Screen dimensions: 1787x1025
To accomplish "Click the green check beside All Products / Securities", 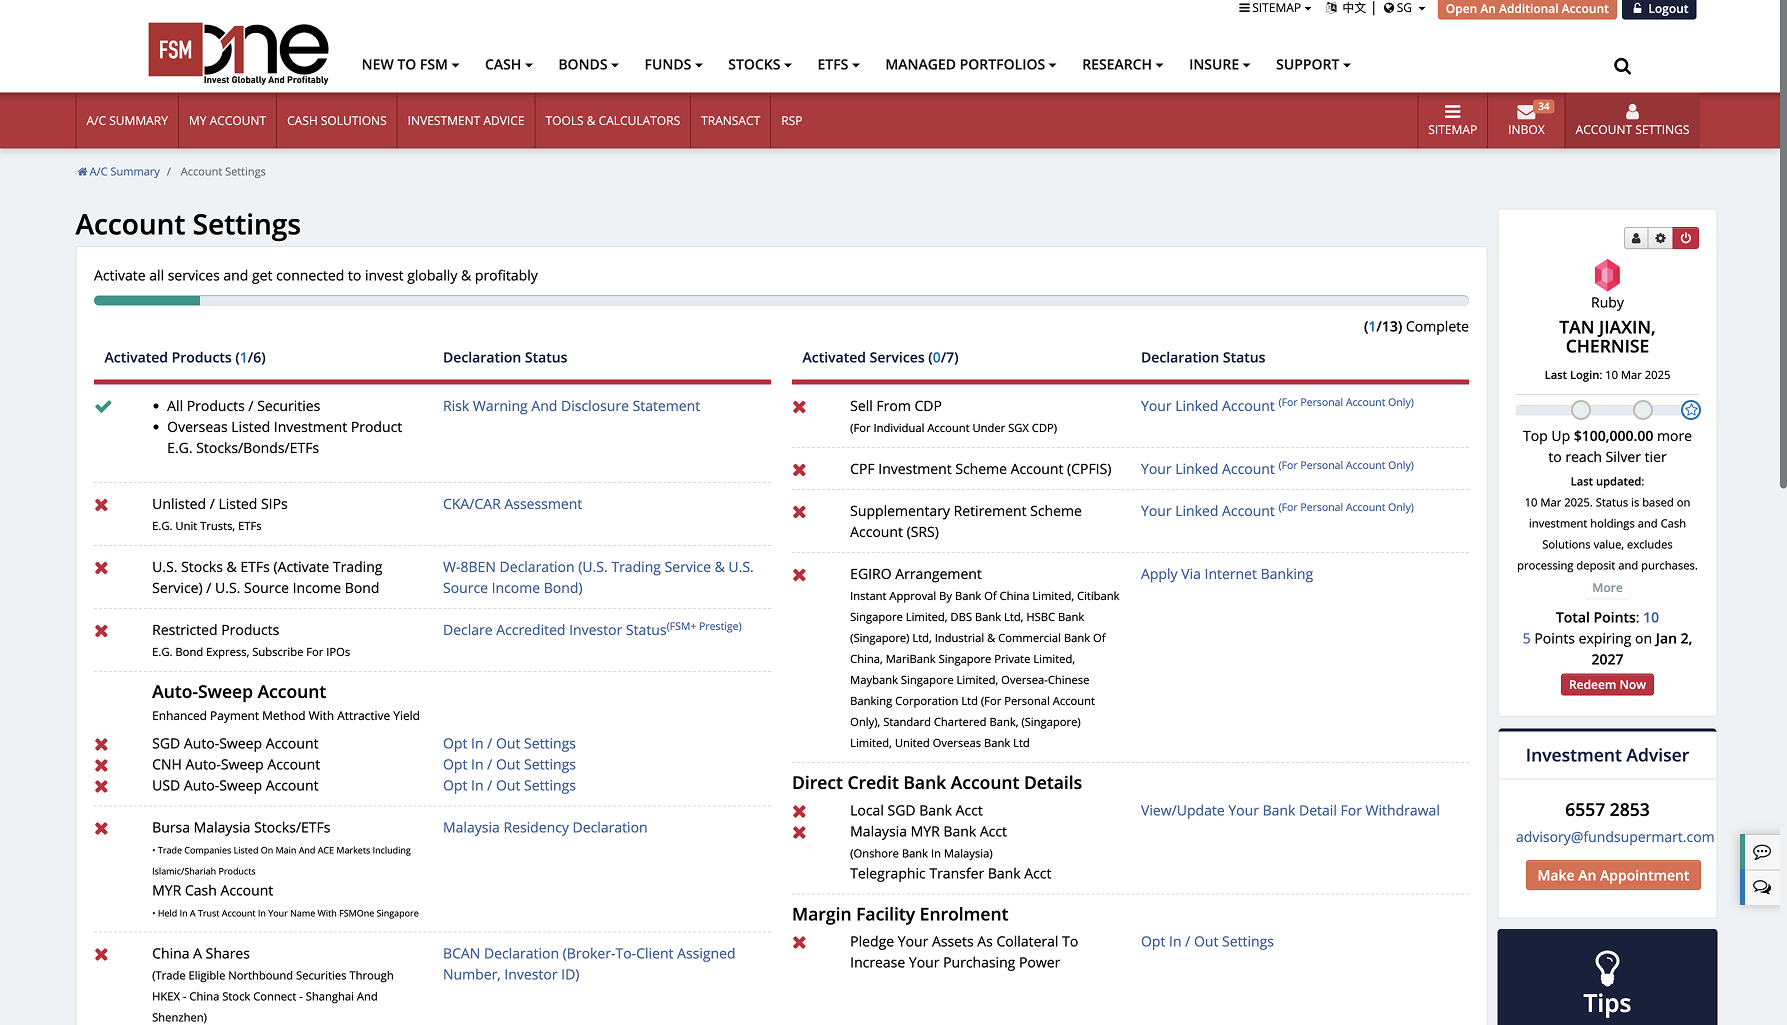I will (103, 406).
